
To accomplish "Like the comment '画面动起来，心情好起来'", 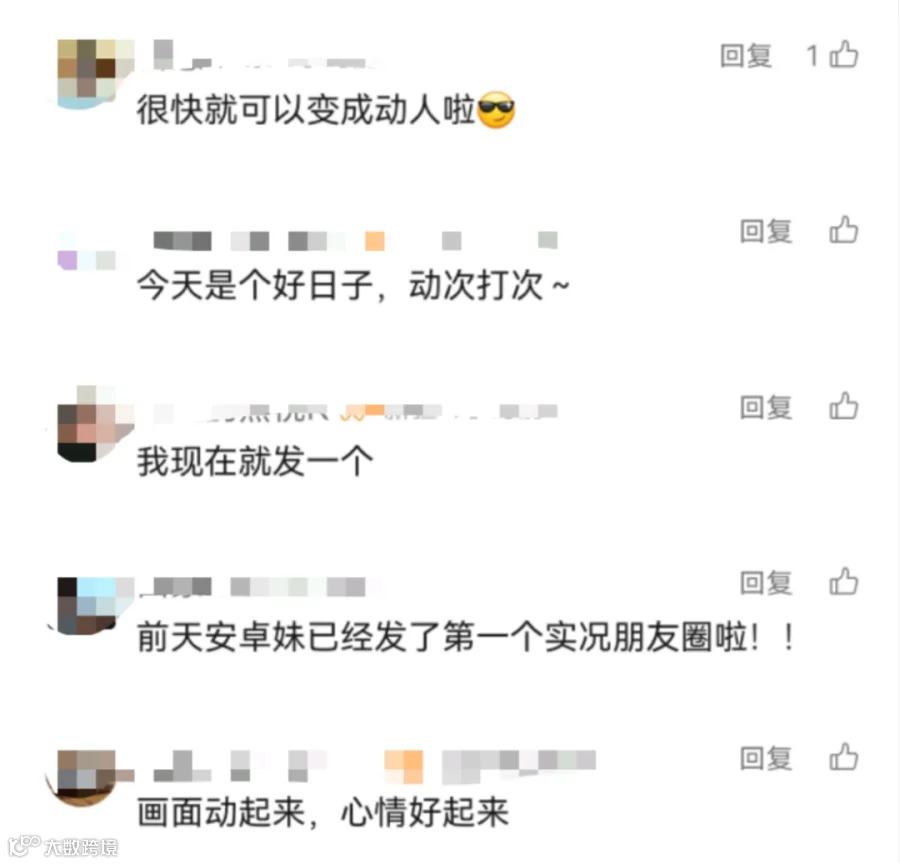I will click(844, 758).
